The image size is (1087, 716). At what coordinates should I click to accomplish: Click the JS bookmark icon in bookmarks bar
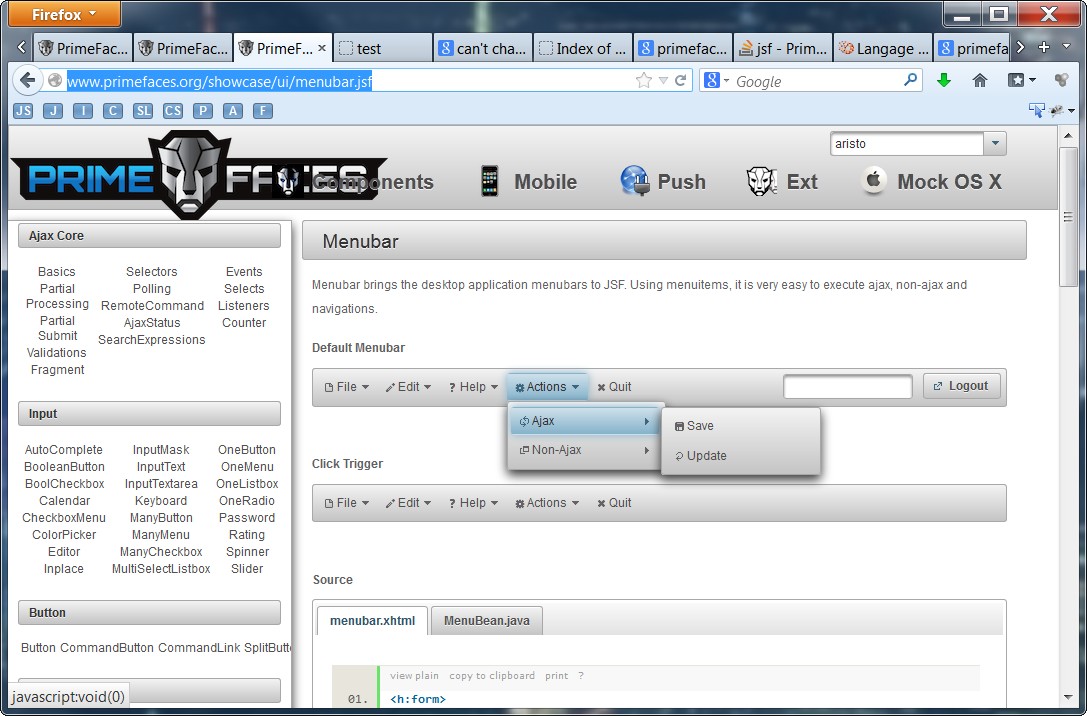pos(22,112)
